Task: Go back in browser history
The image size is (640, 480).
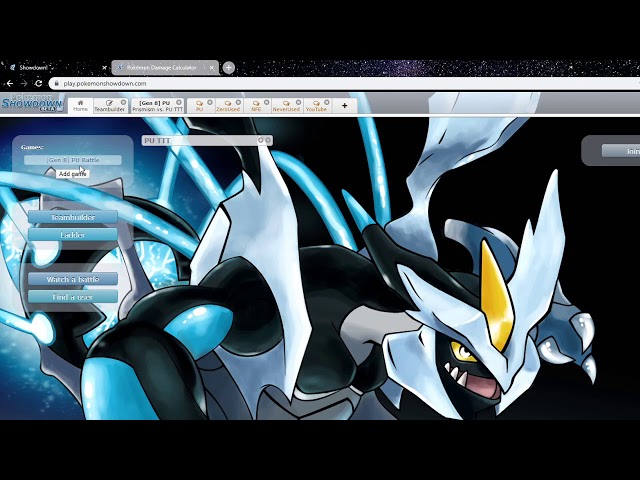Action: pyautogui.click(x=10, y=83)
